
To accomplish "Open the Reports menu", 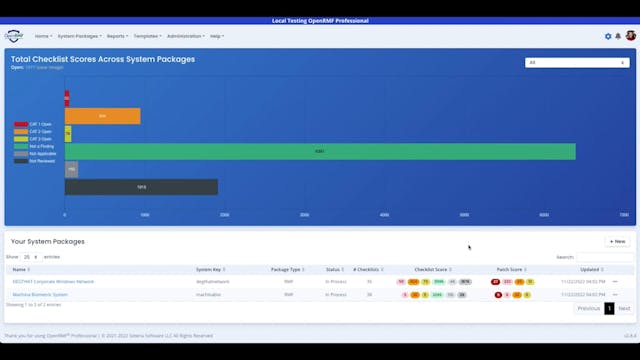I will coord(118,36).
